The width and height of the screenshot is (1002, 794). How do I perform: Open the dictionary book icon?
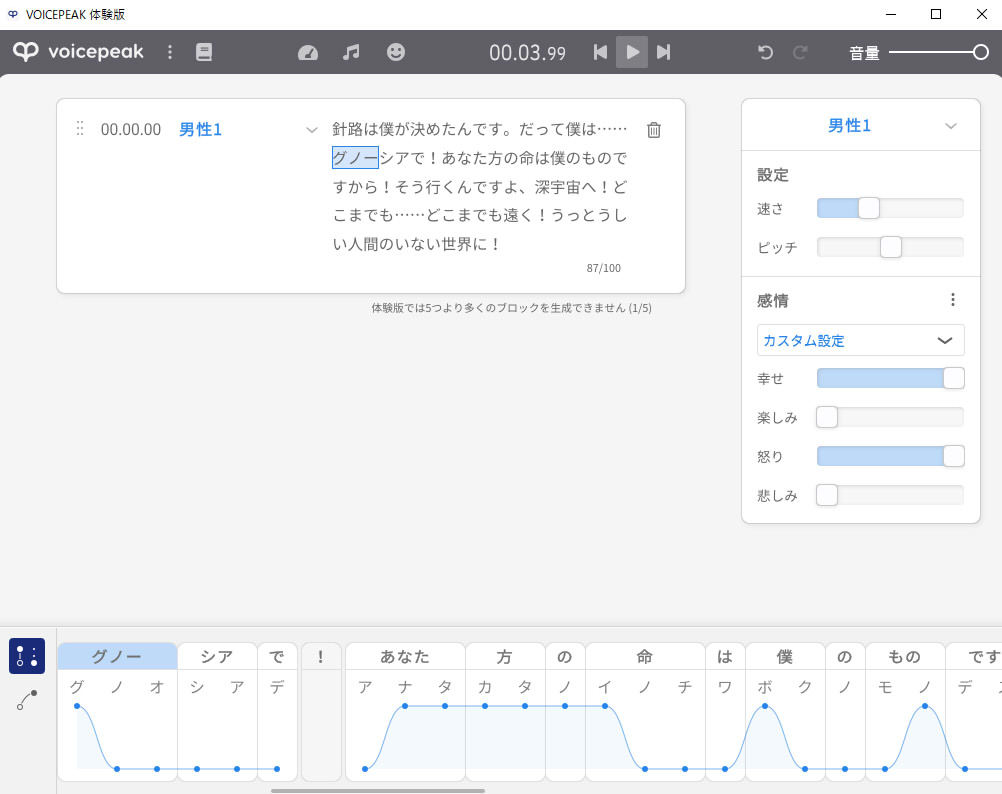click(204, 52)
